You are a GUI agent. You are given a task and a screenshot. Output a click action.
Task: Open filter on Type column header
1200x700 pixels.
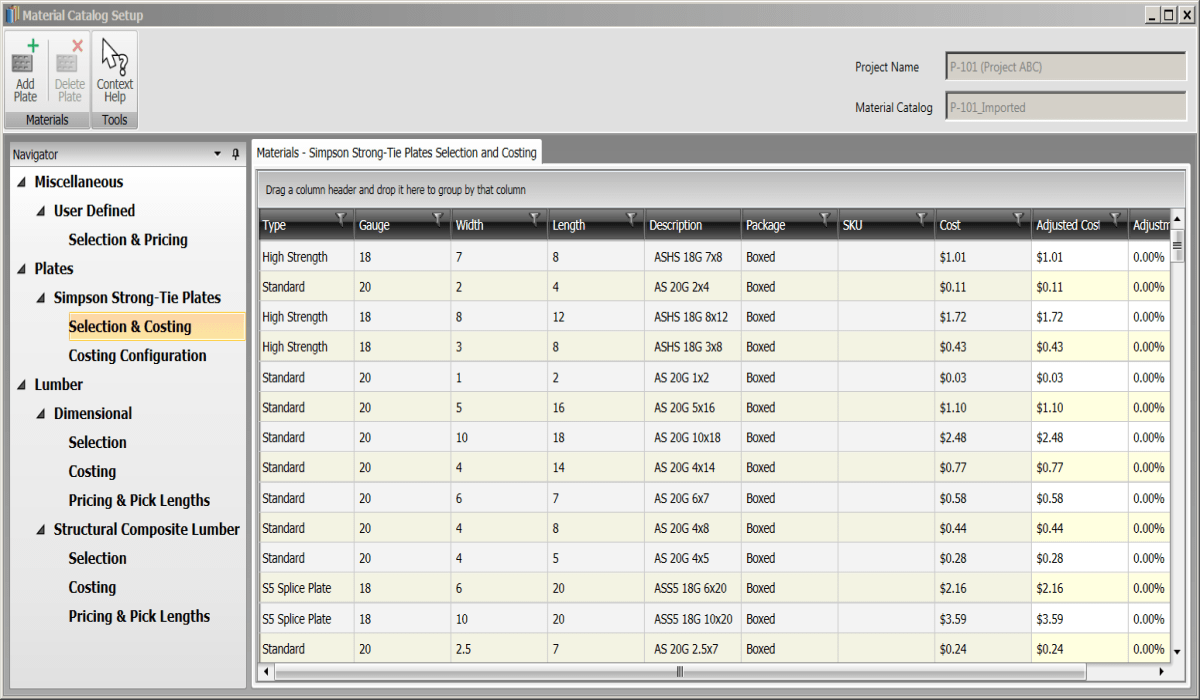(x=341, y=218)
